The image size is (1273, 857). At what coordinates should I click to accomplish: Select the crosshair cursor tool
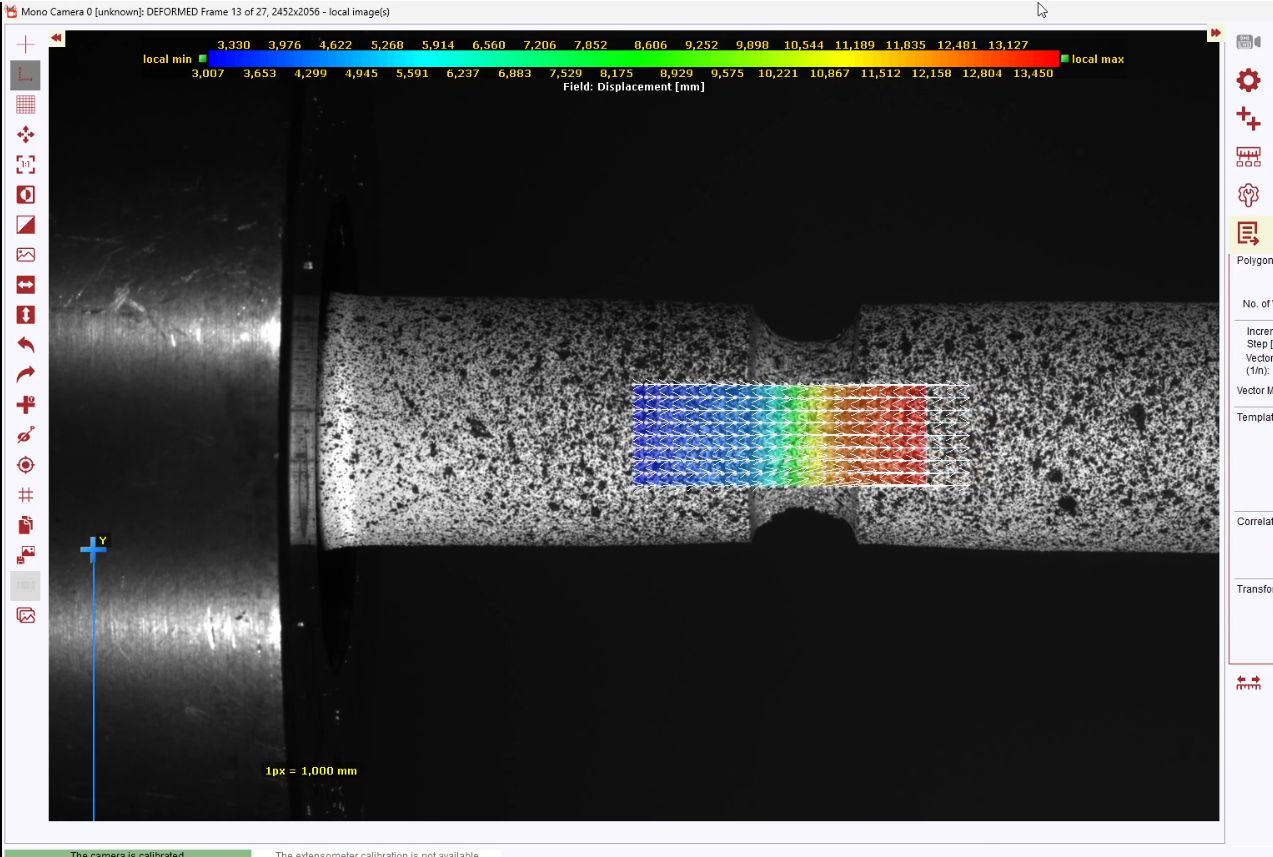click(26, 44)
